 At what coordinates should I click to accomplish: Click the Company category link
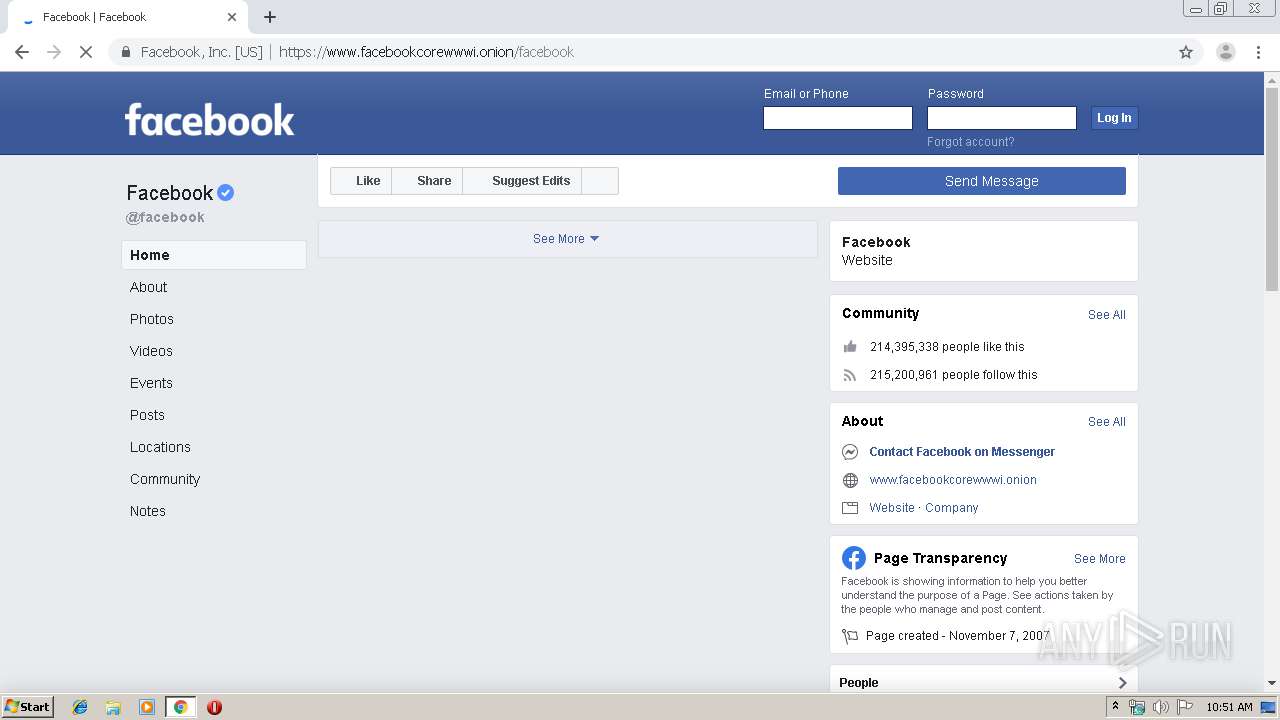pyautogui.click(x=952, y=508)
